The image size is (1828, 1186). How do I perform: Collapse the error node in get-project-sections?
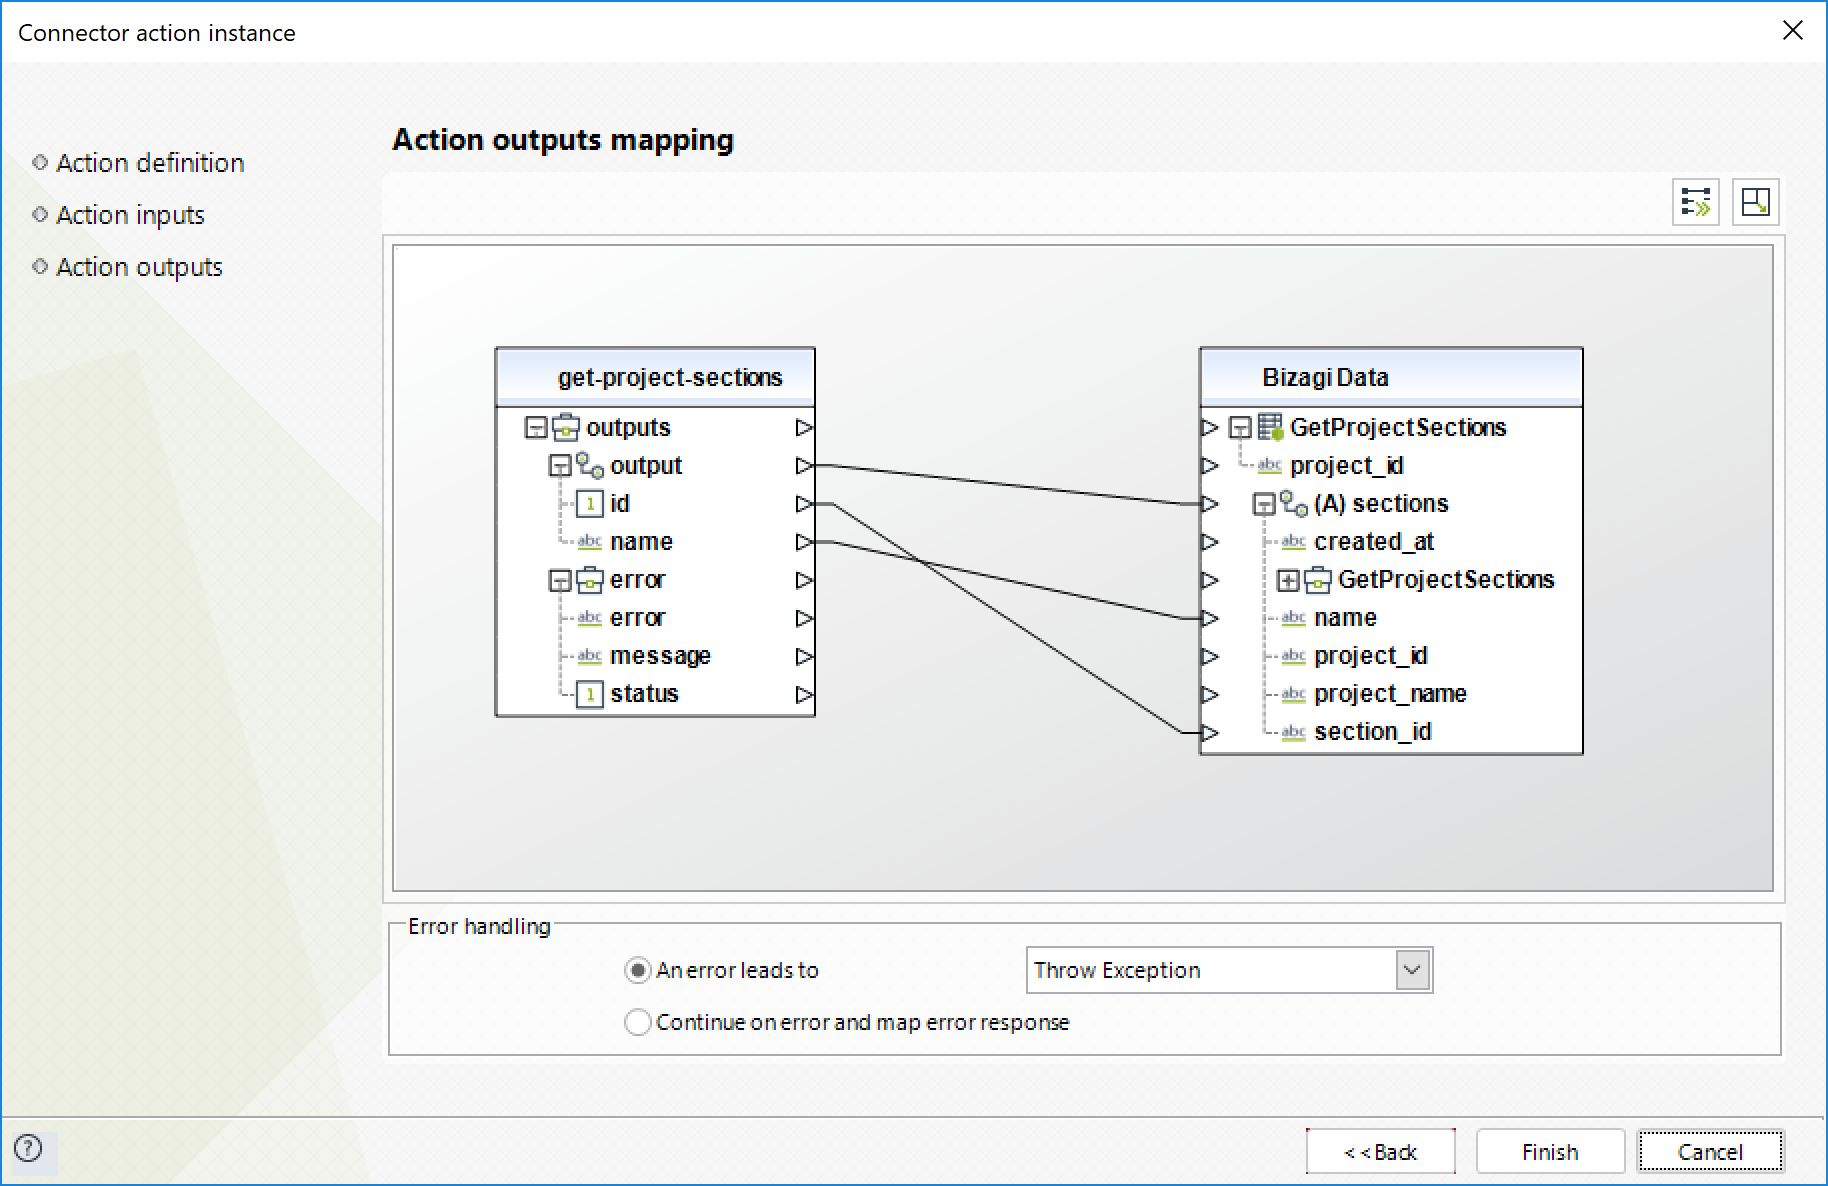pos(560,580)
